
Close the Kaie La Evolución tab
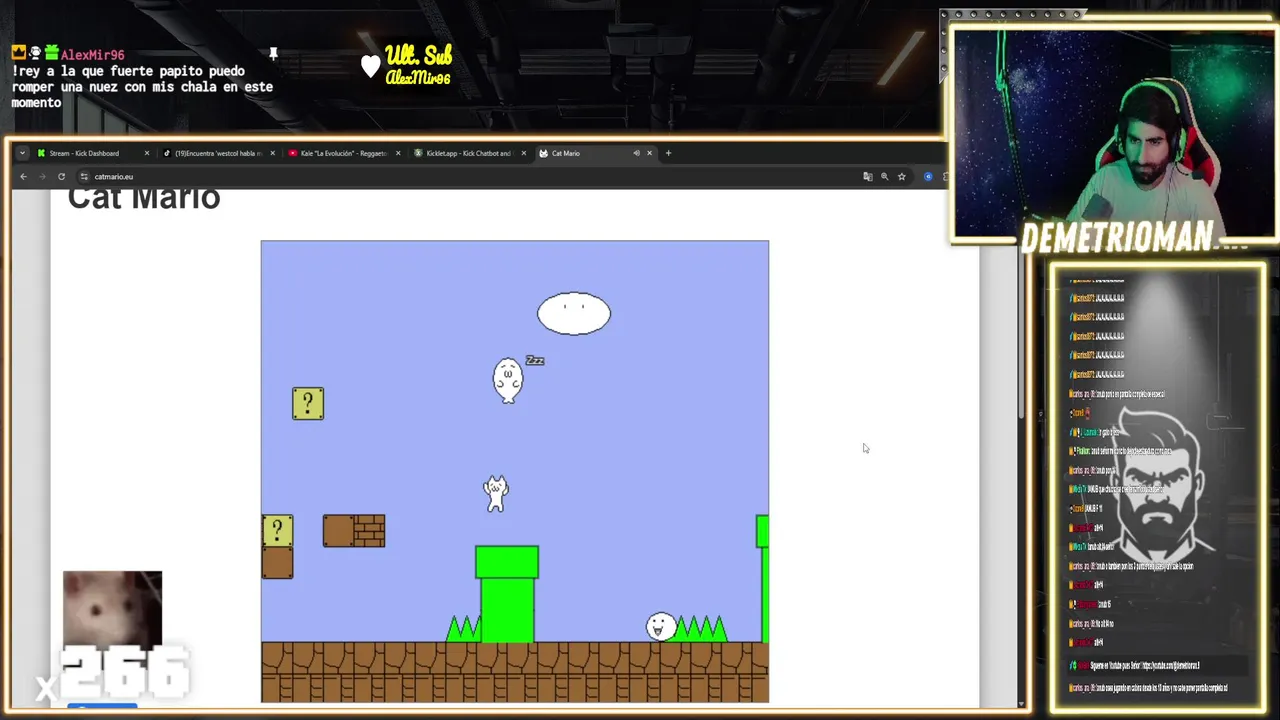click(x=398, y=153)
